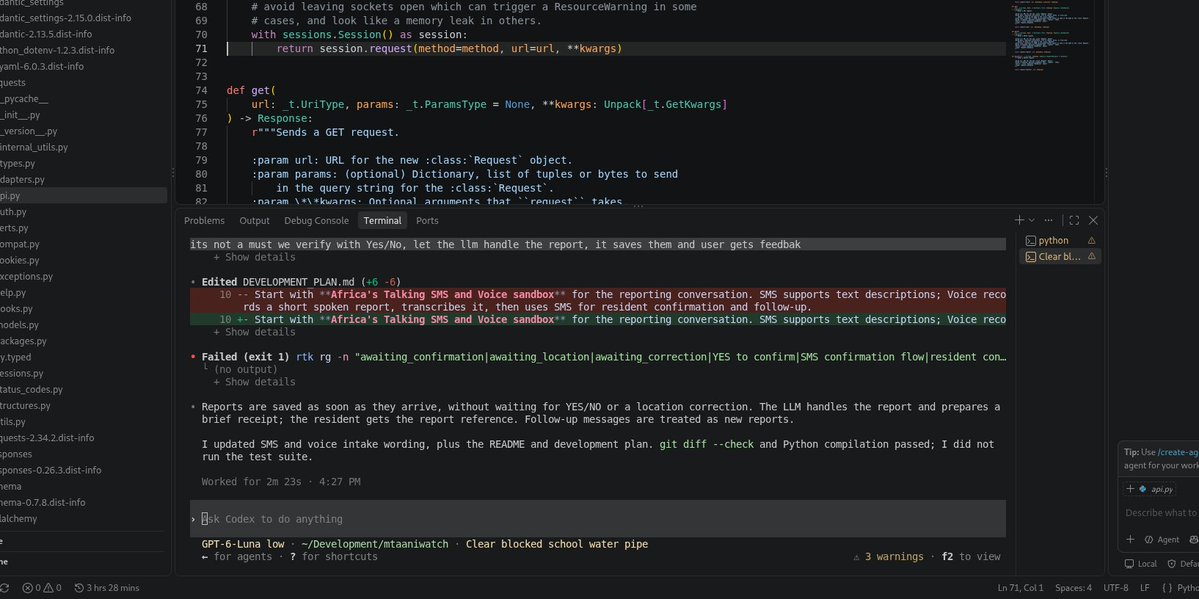Place cursor on line 74 'def get('
Screen dimensions: 1199x599
[x=251, y=90]
